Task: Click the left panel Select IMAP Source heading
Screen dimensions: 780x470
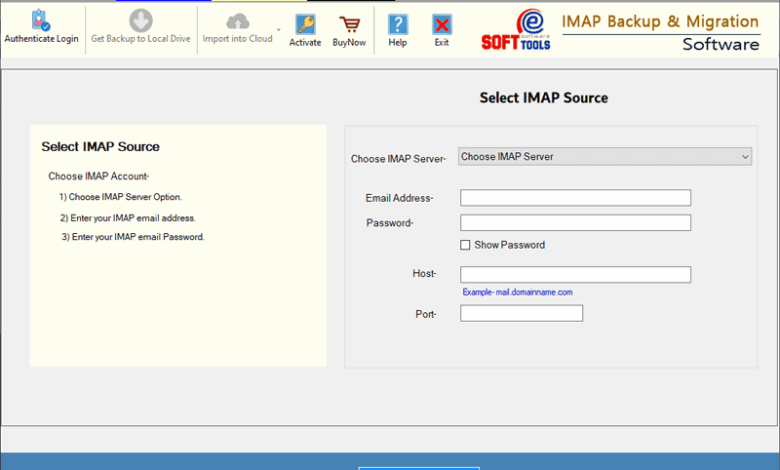Action: [100, 147]
